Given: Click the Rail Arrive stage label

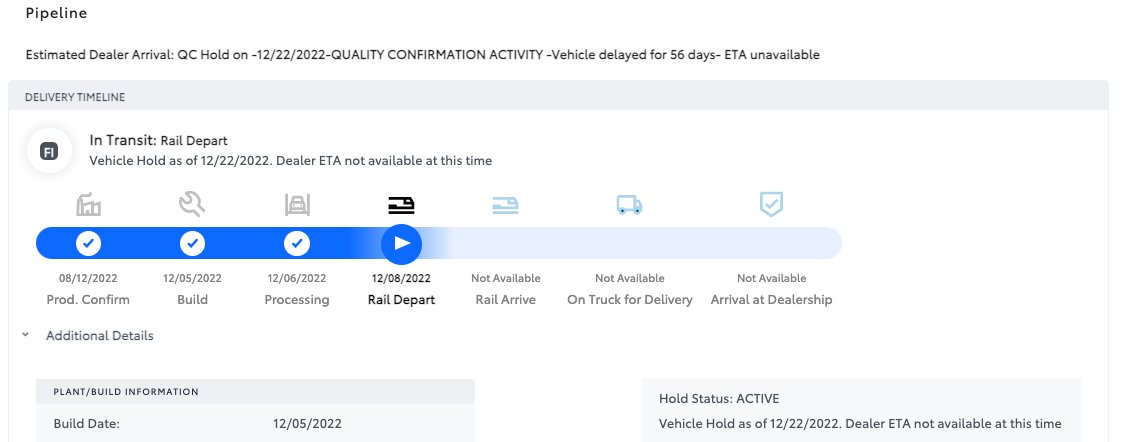Looking at the screenshot, I should point(505,300).
